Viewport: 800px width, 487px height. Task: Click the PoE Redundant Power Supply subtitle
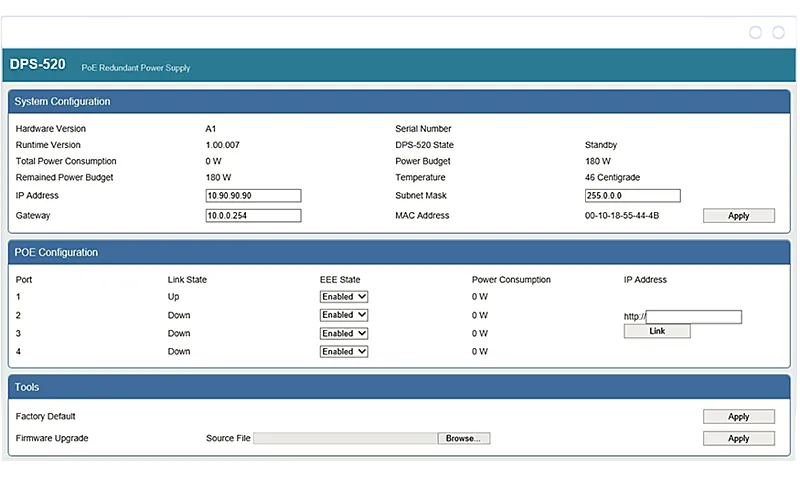136,68
